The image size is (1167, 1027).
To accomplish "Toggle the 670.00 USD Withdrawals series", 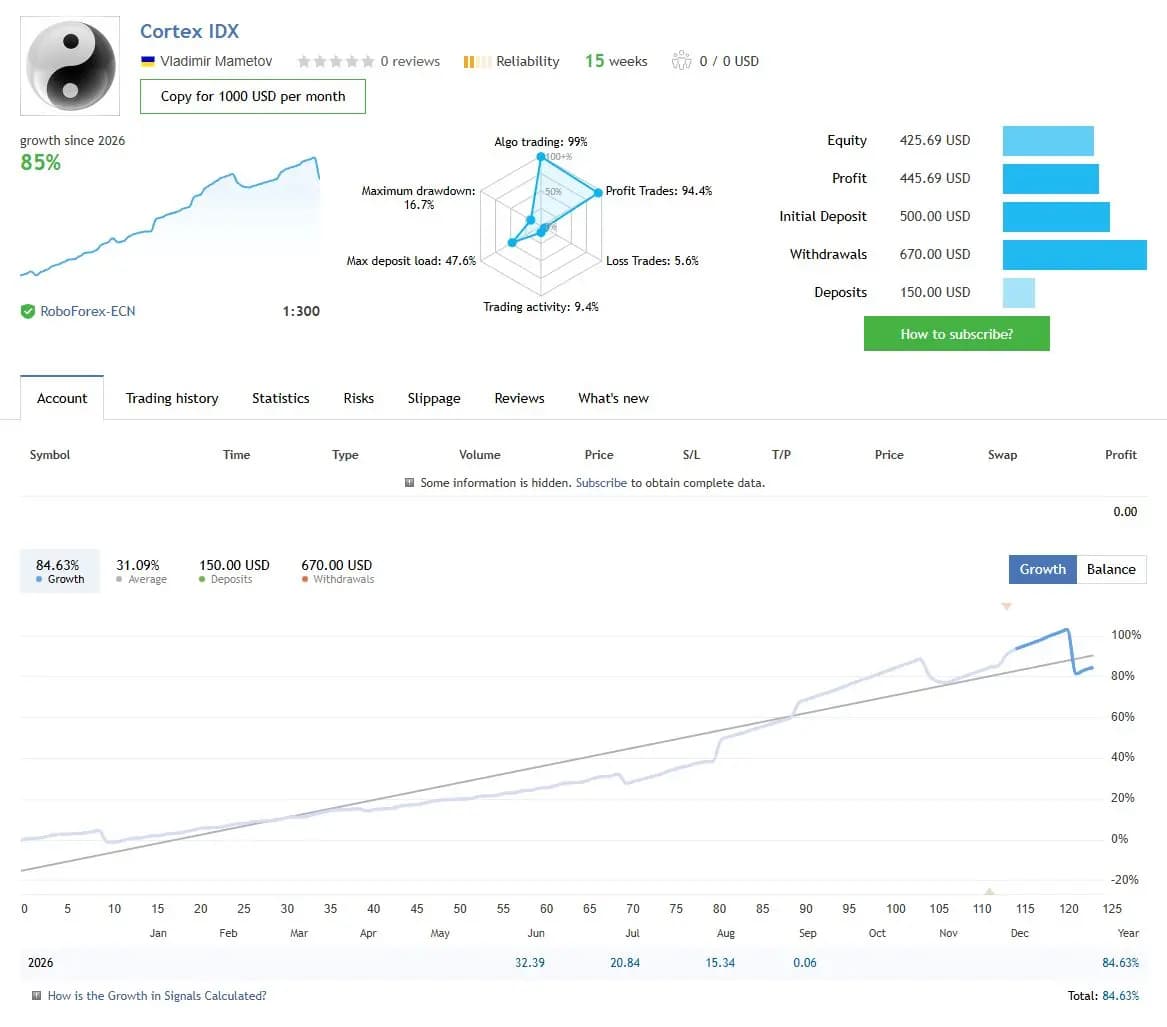I will 337,571.
